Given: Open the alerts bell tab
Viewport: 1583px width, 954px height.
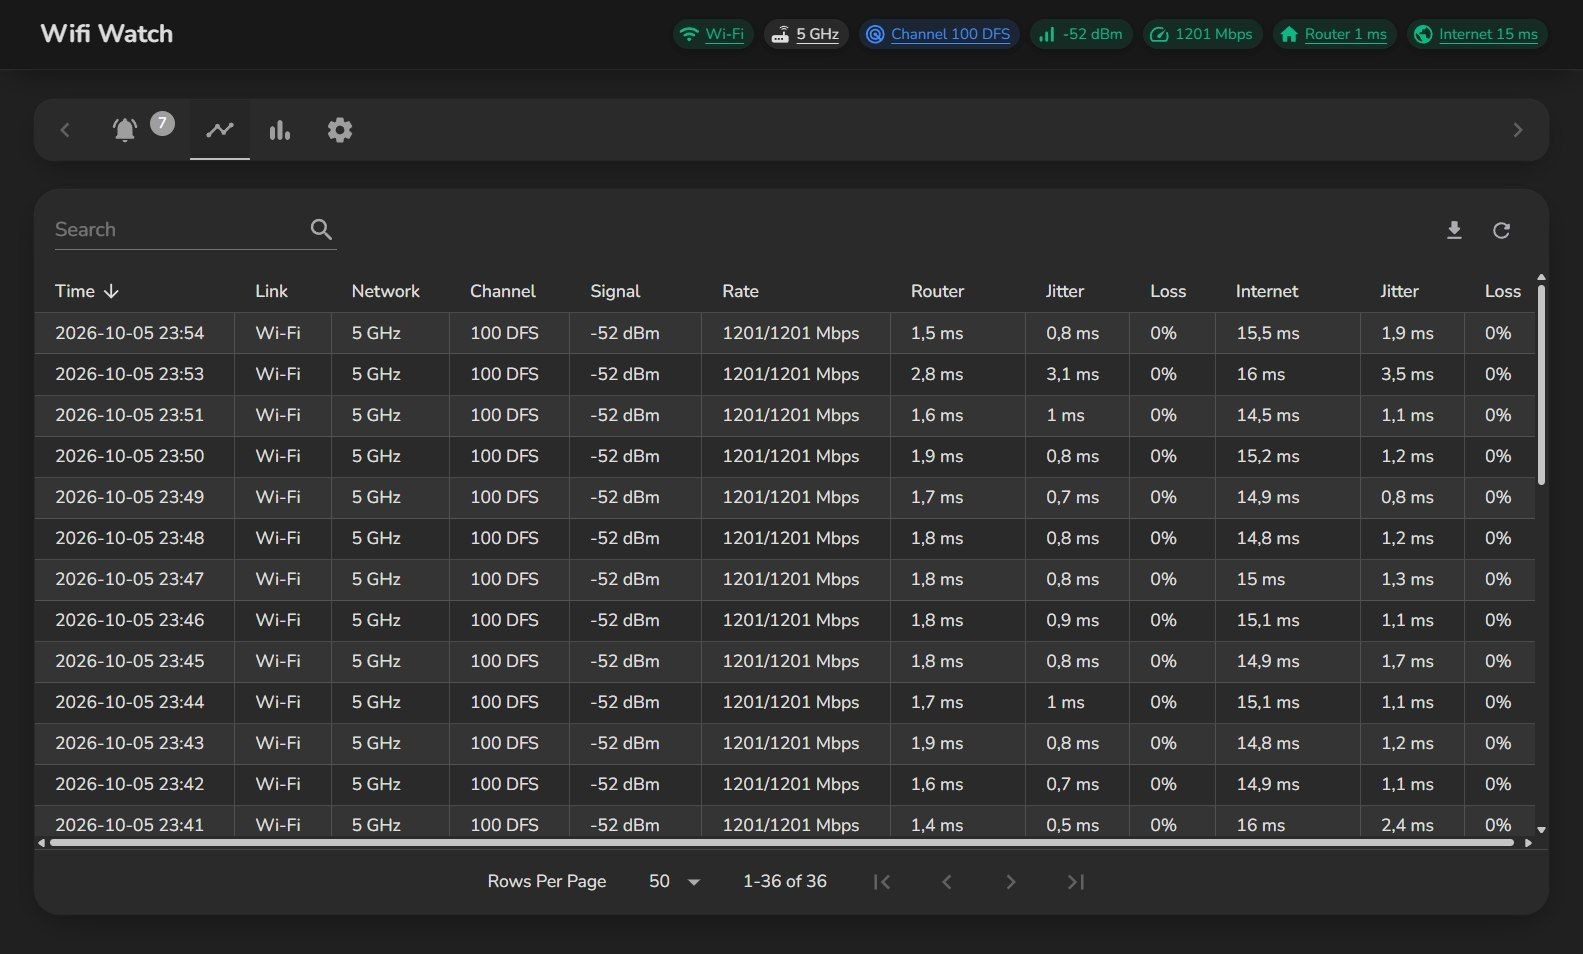Looking at the screenshot, I should (125, 130).
